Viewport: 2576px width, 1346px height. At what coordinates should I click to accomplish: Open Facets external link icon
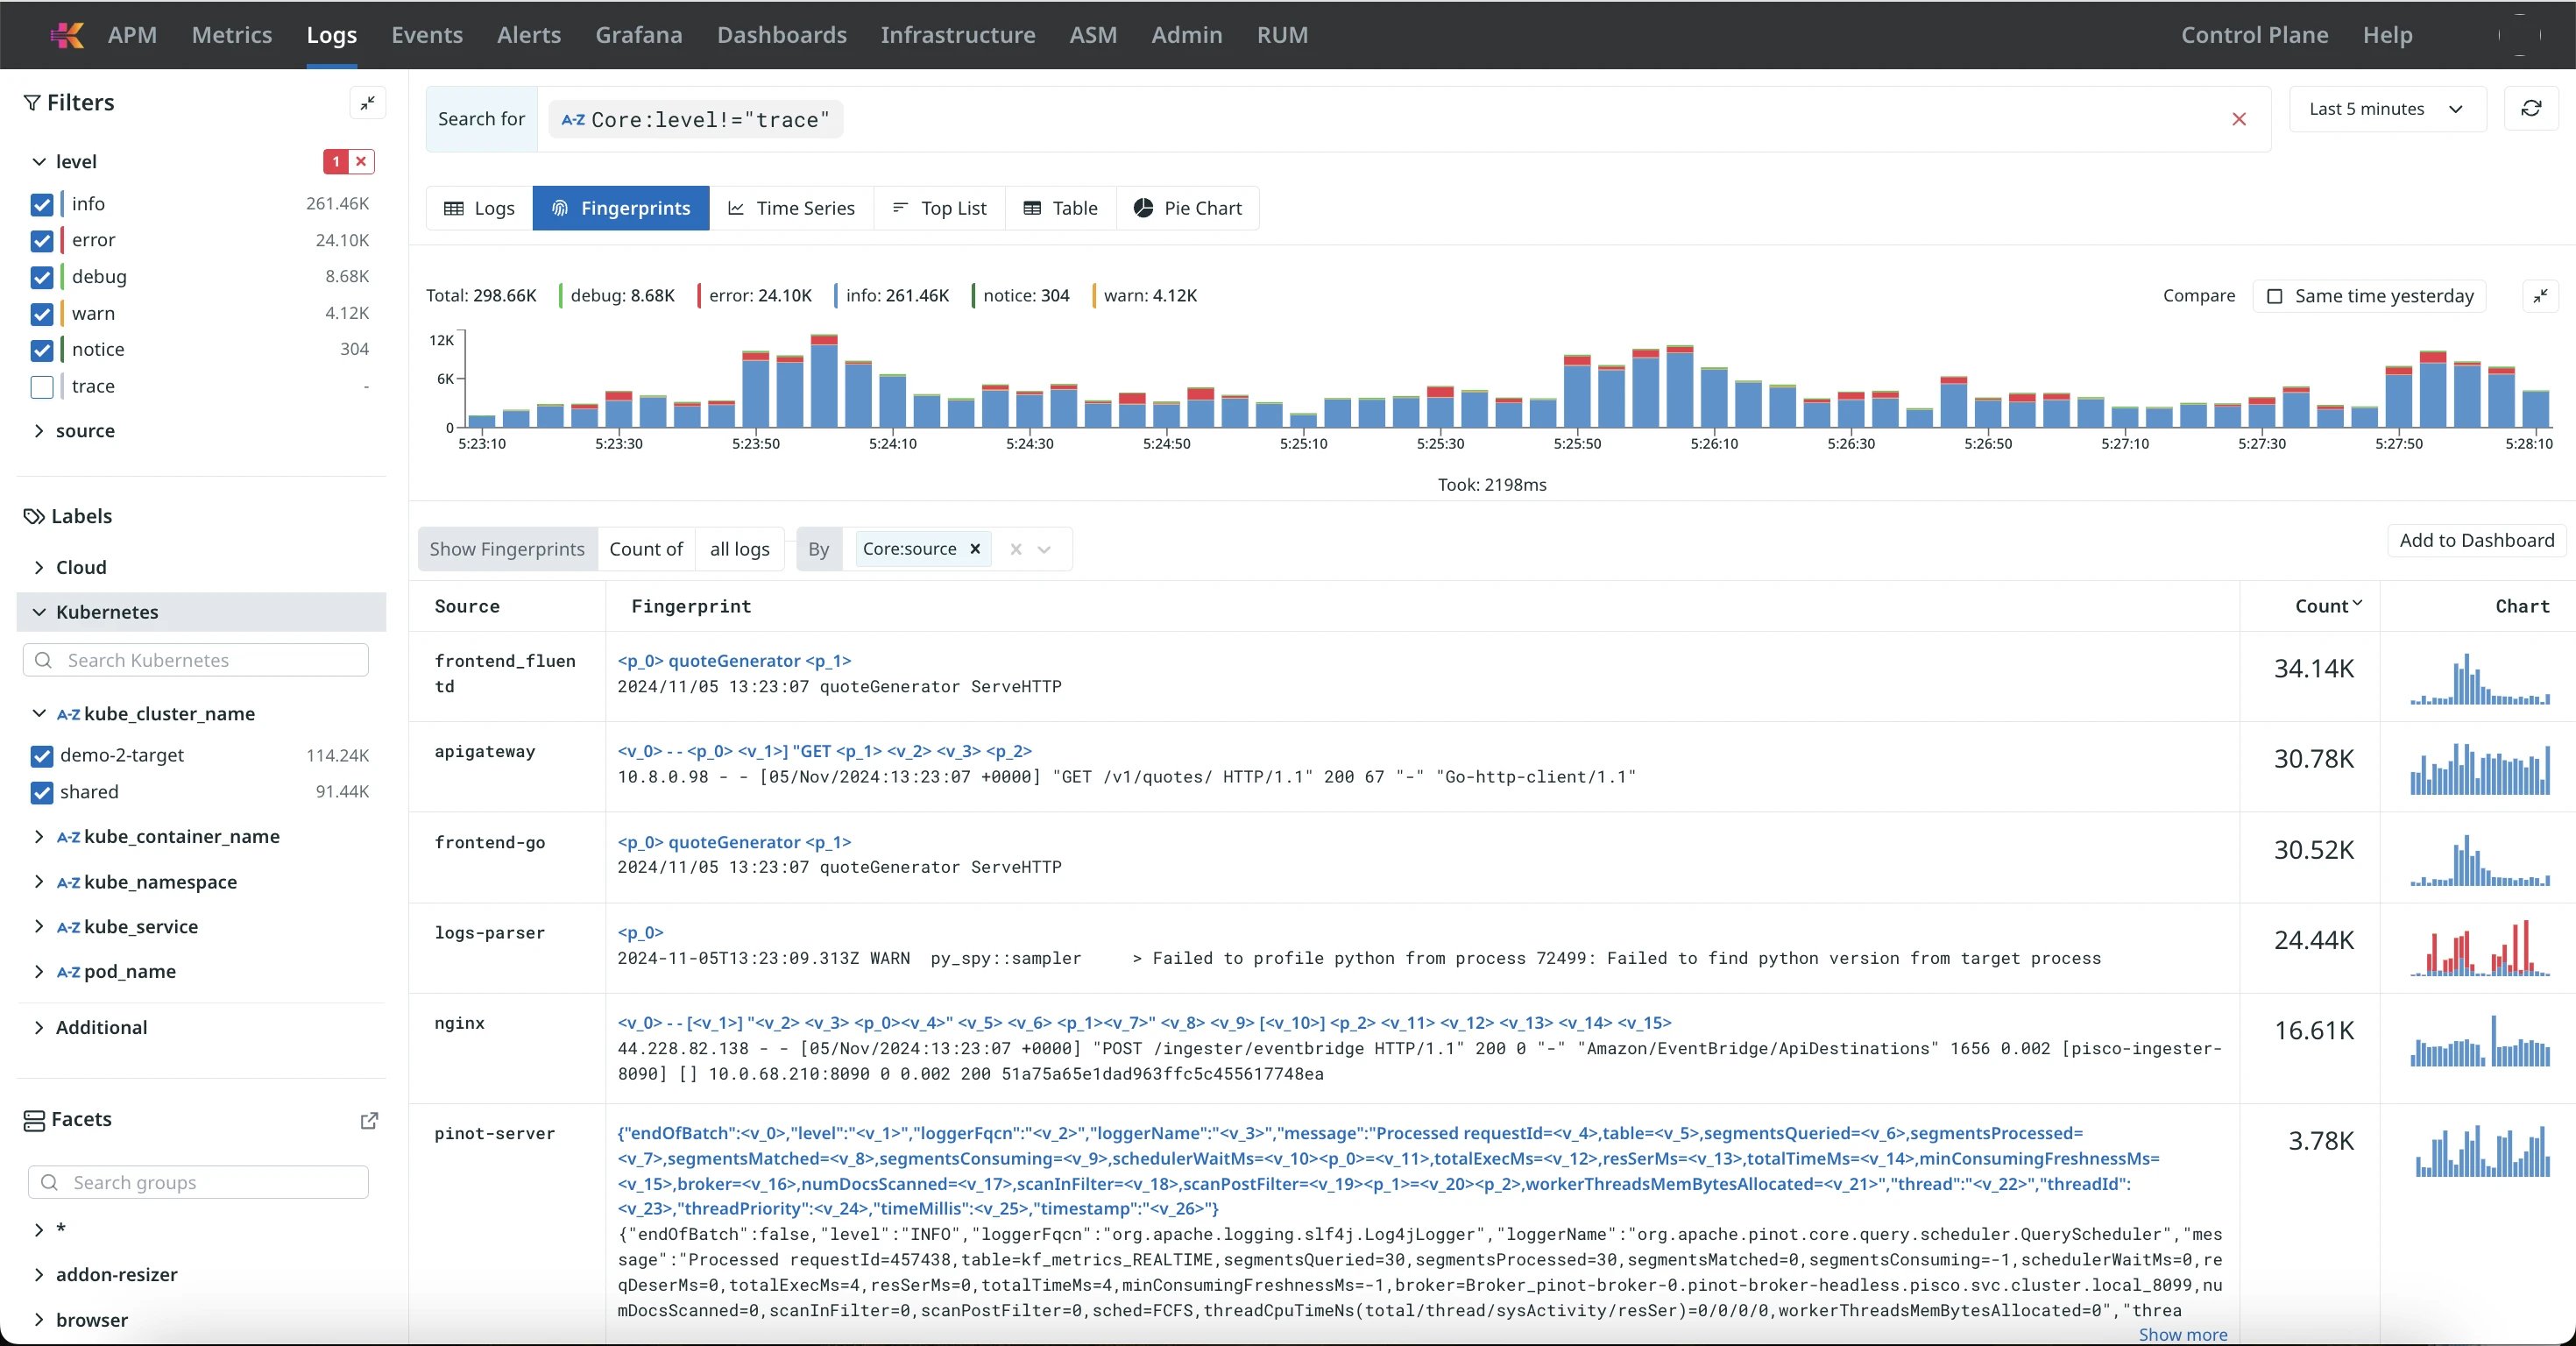(369, 1120)
